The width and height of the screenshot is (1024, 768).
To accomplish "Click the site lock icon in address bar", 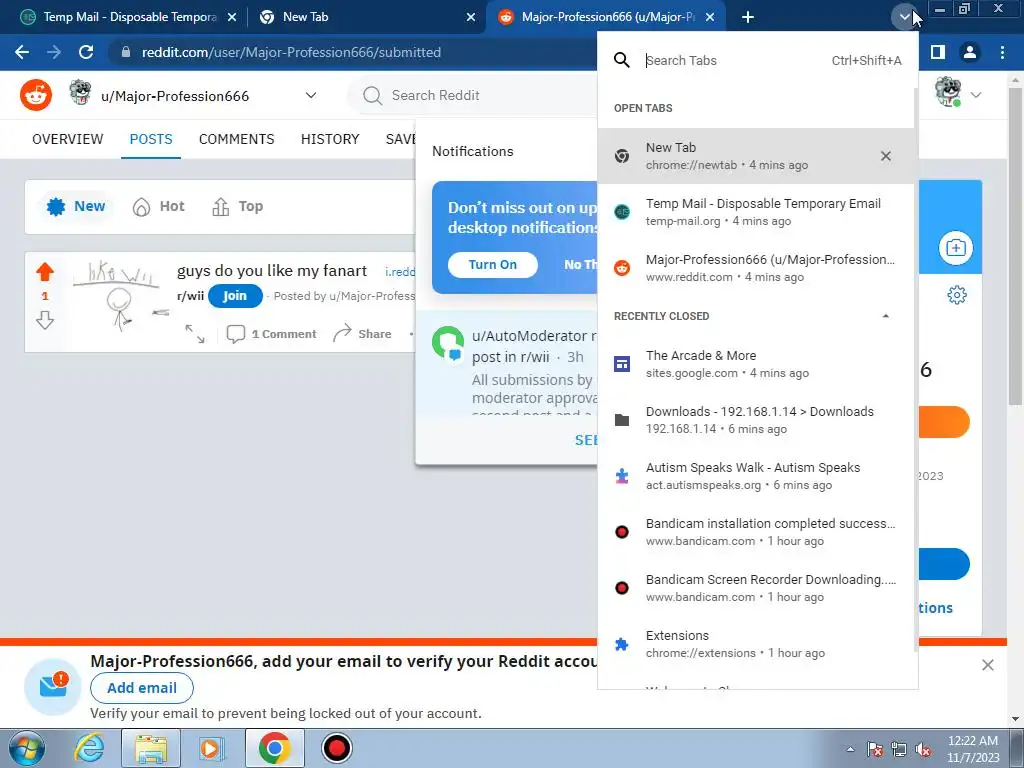I will click(x=126, y=52).
